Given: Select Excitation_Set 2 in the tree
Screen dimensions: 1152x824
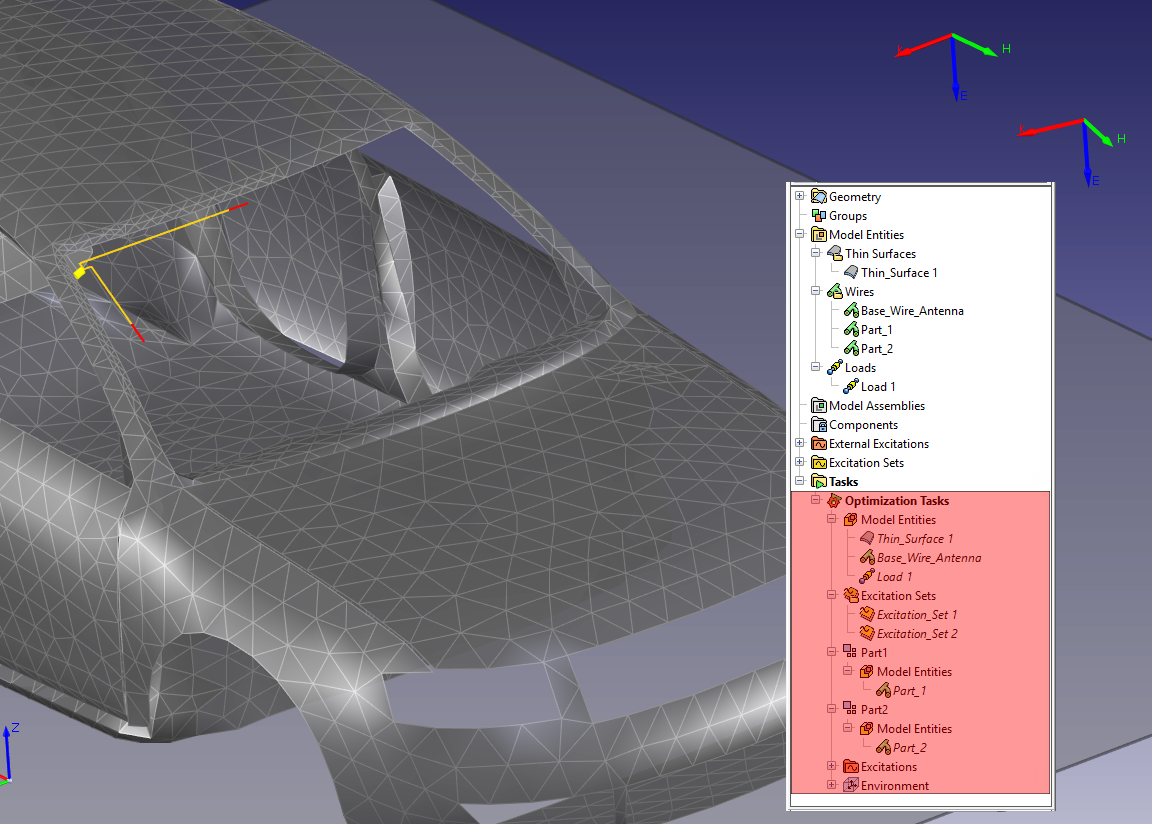Looking at the screenshot, I should 916,634.
